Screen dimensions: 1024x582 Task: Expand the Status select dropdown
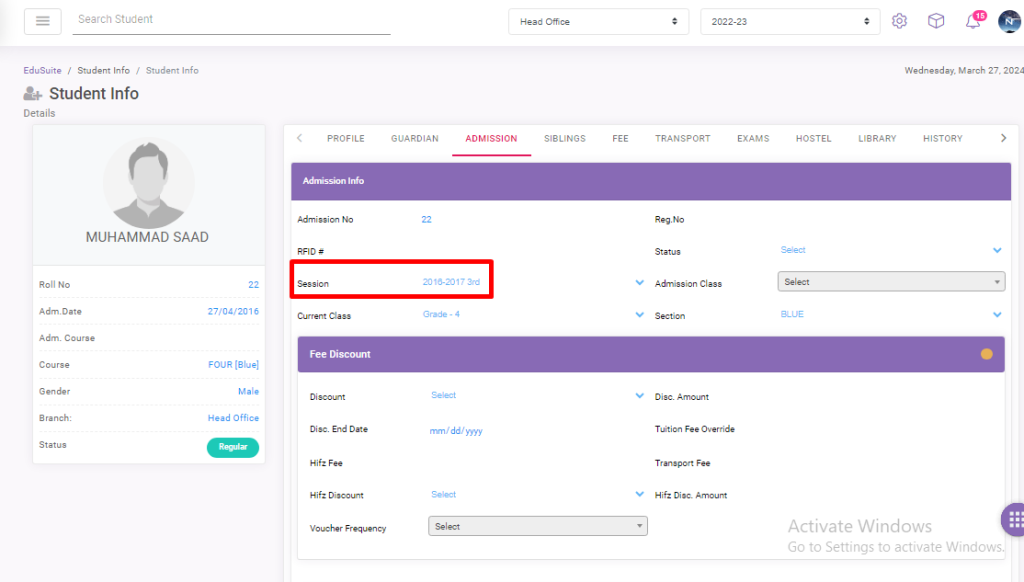click(x=890, y=250)
